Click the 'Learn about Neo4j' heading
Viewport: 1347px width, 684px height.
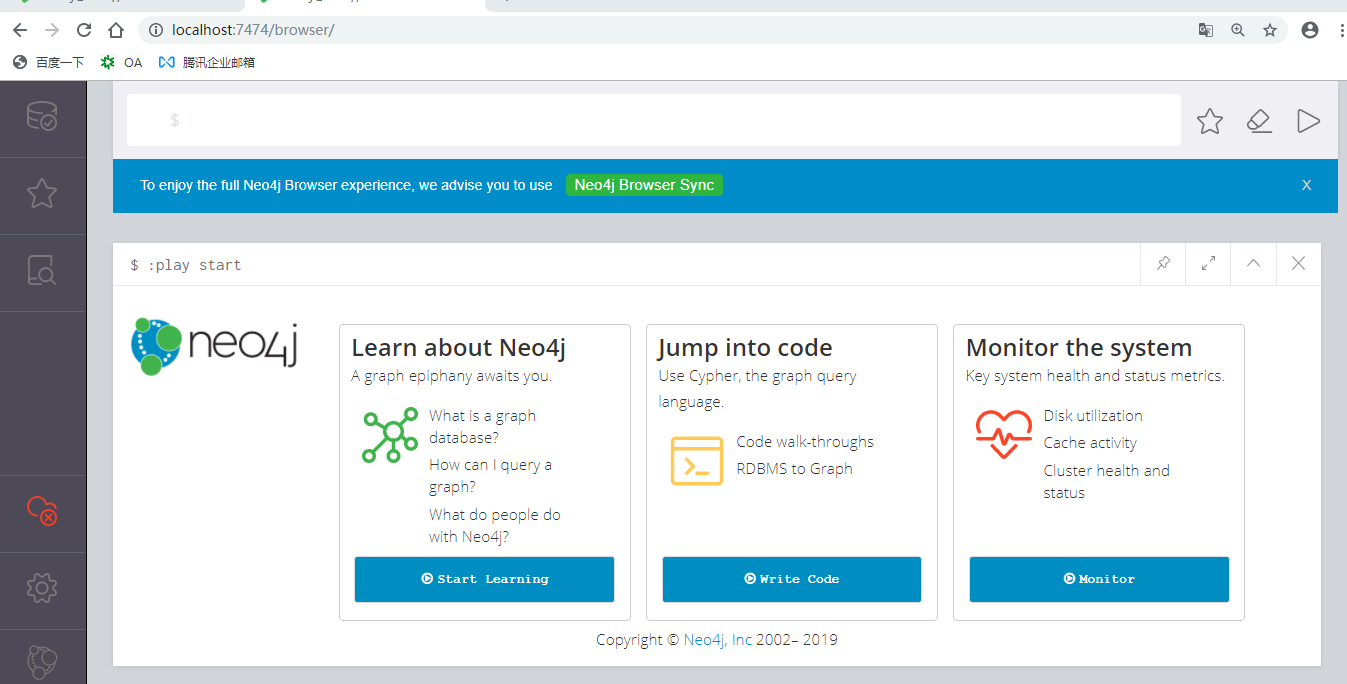458,348
